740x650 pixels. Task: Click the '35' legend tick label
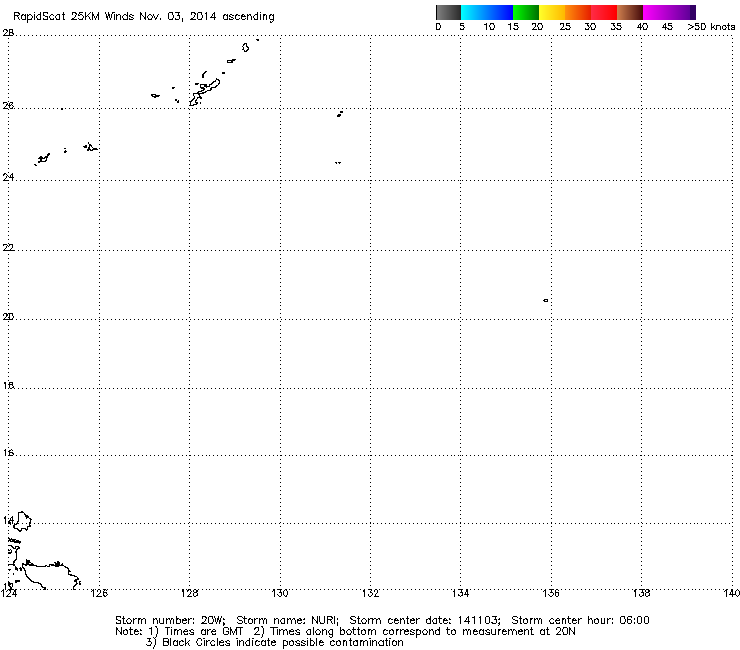[x=616, y=27]
